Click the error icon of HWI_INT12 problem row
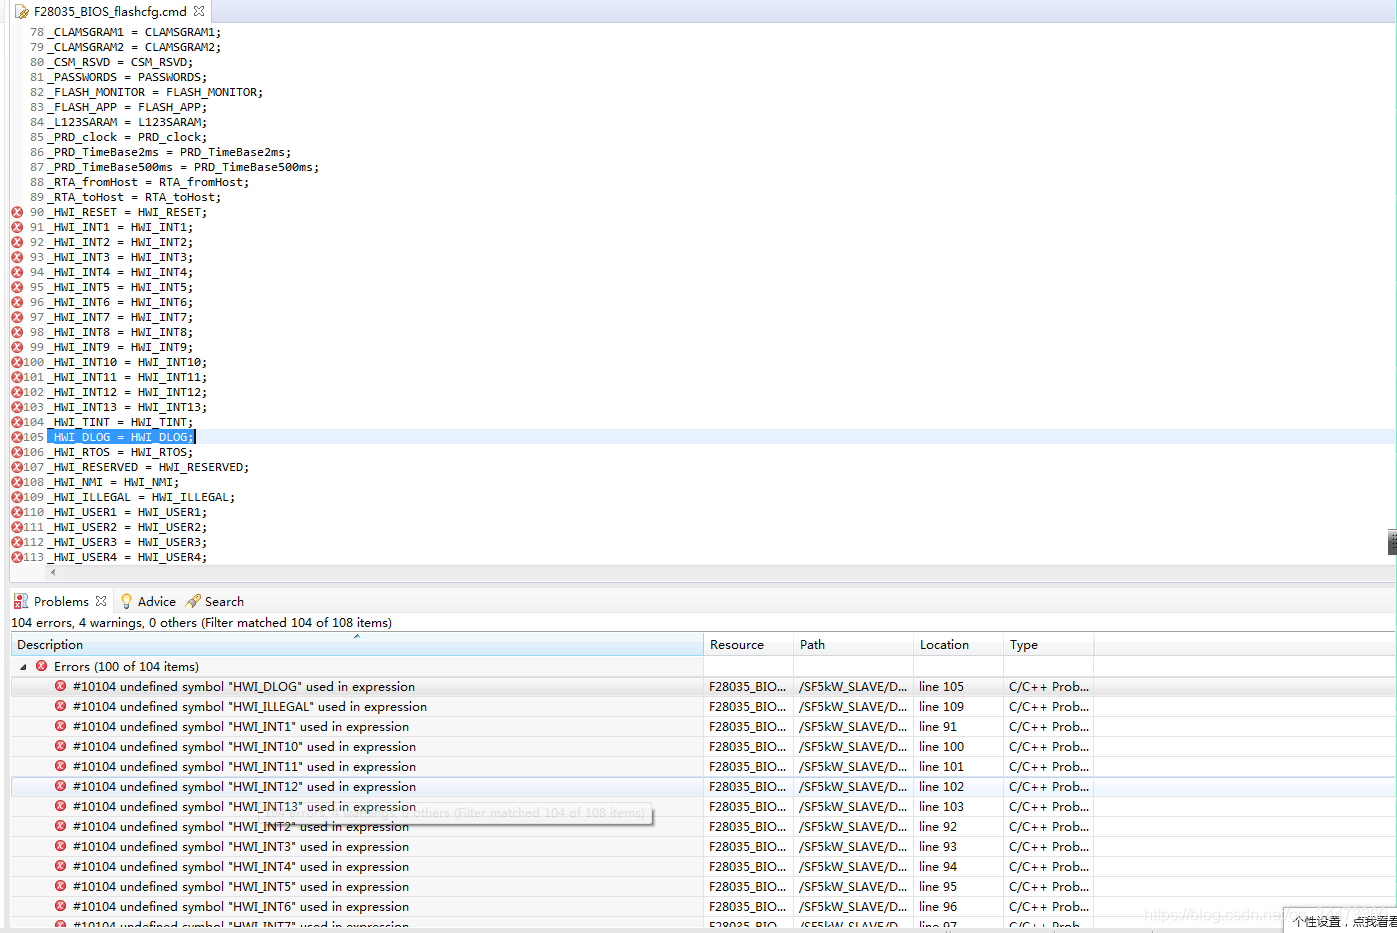Viewport: 1397px width, 933px height. [x=60, y=786]
